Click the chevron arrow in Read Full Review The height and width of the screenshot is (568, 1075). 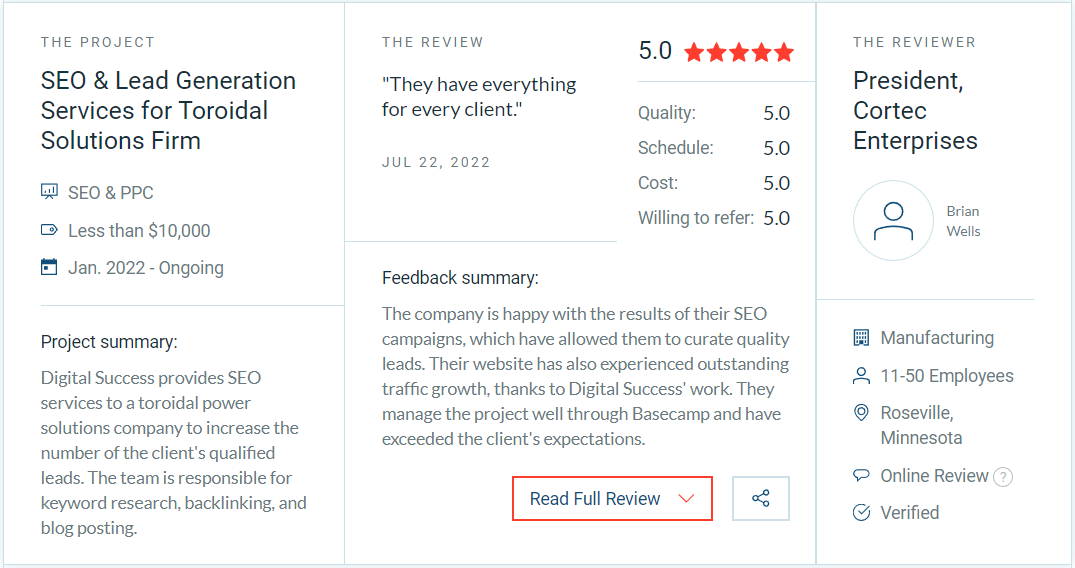(x=686, y=499)
